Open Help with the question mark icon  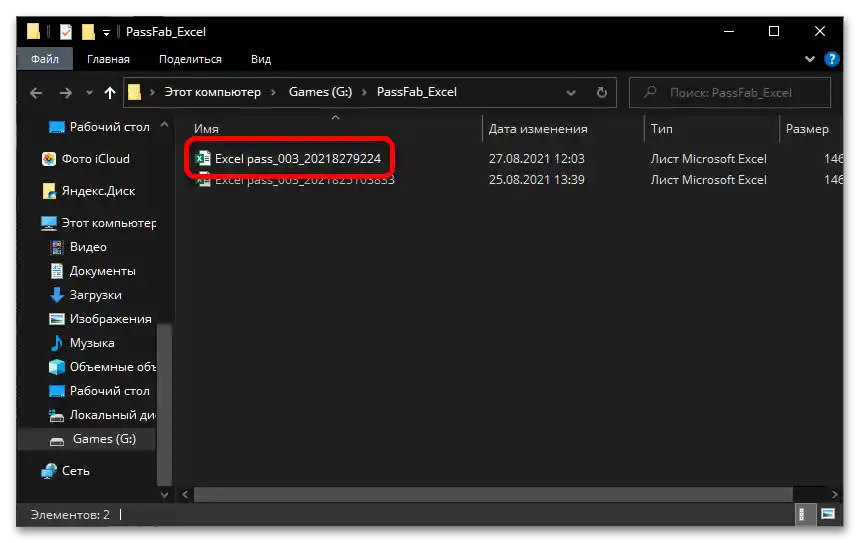click(831, 59)
